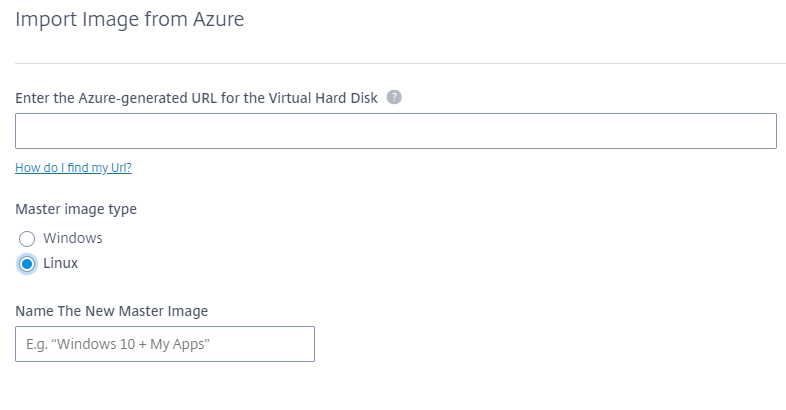Select the Windows master image type radio
Screen dimensions: 786x410
coord(27,239)
